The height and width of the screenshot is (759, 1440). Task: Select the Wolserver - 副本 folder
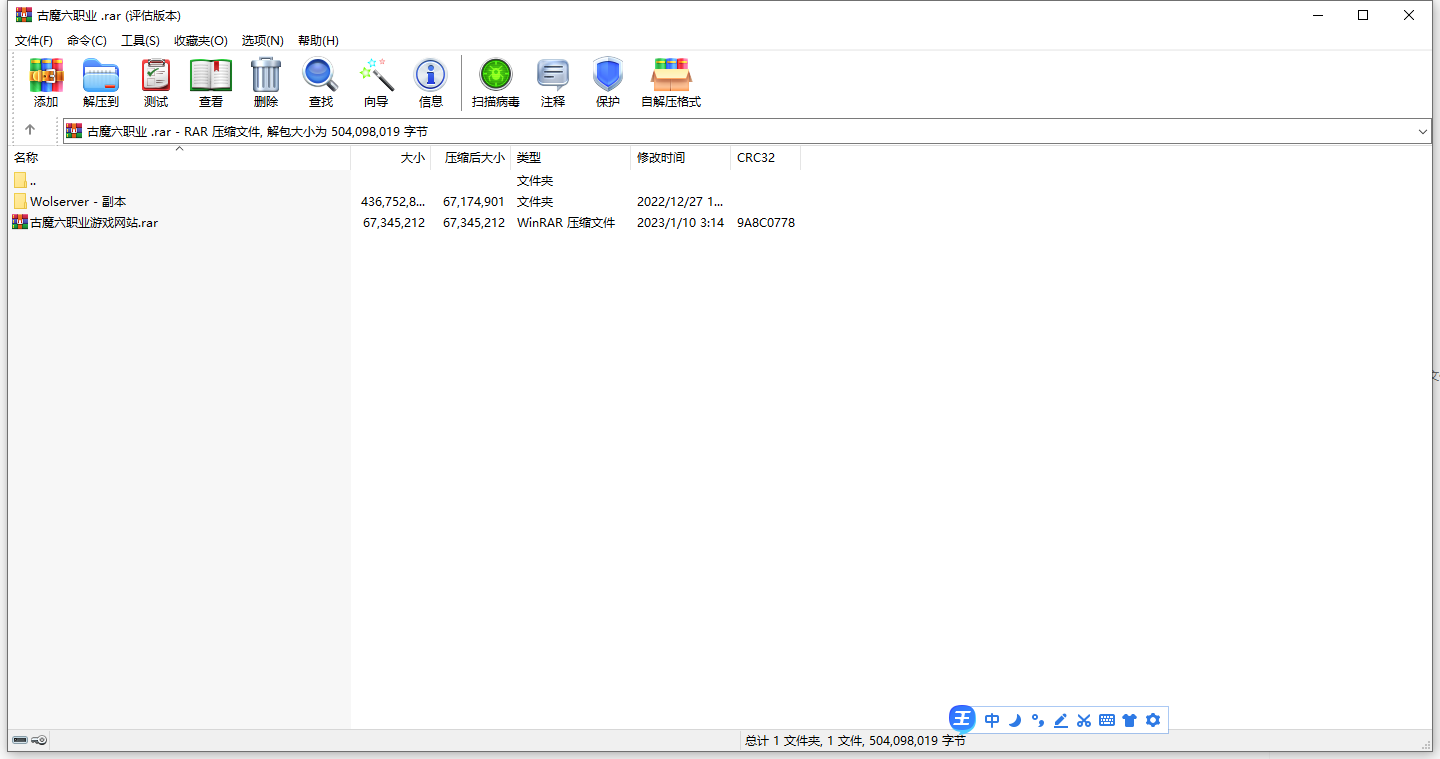pyautogui.click(x=78, y=202)
